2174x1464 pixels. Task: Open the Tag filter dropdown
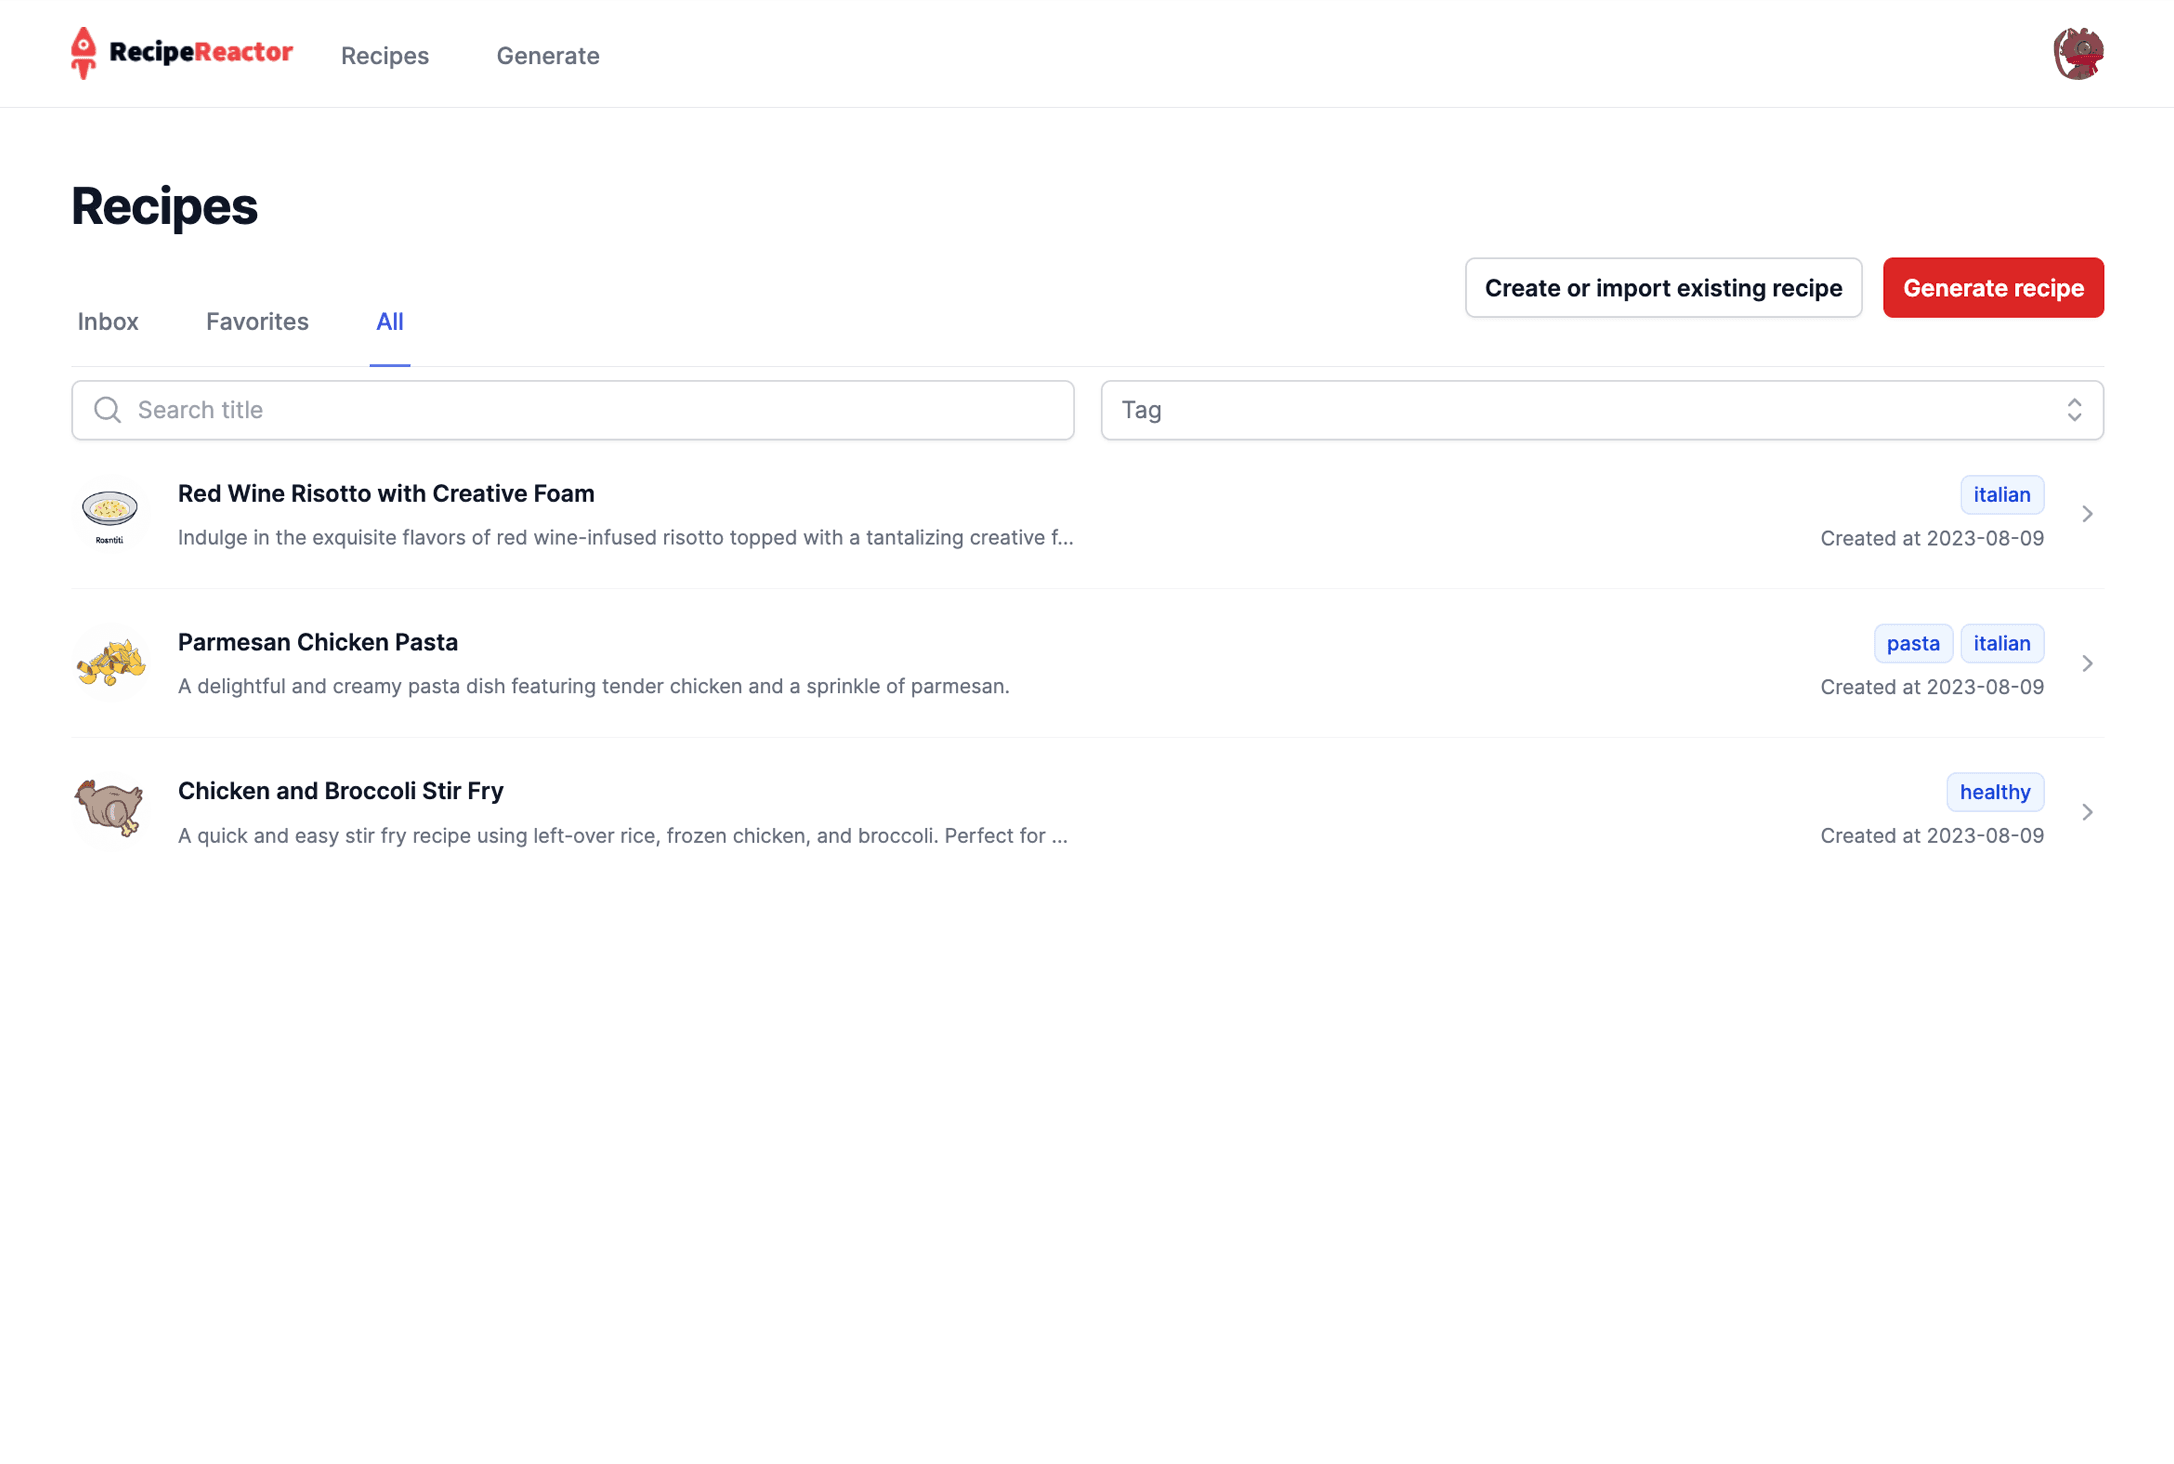coord(1601,410)
